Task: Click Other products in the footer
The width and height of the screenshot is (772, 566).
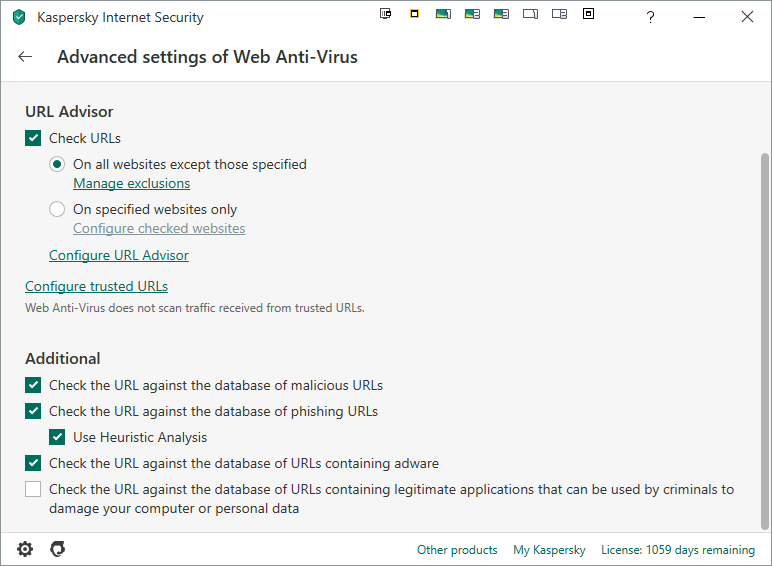Action: tap(457, 550)
